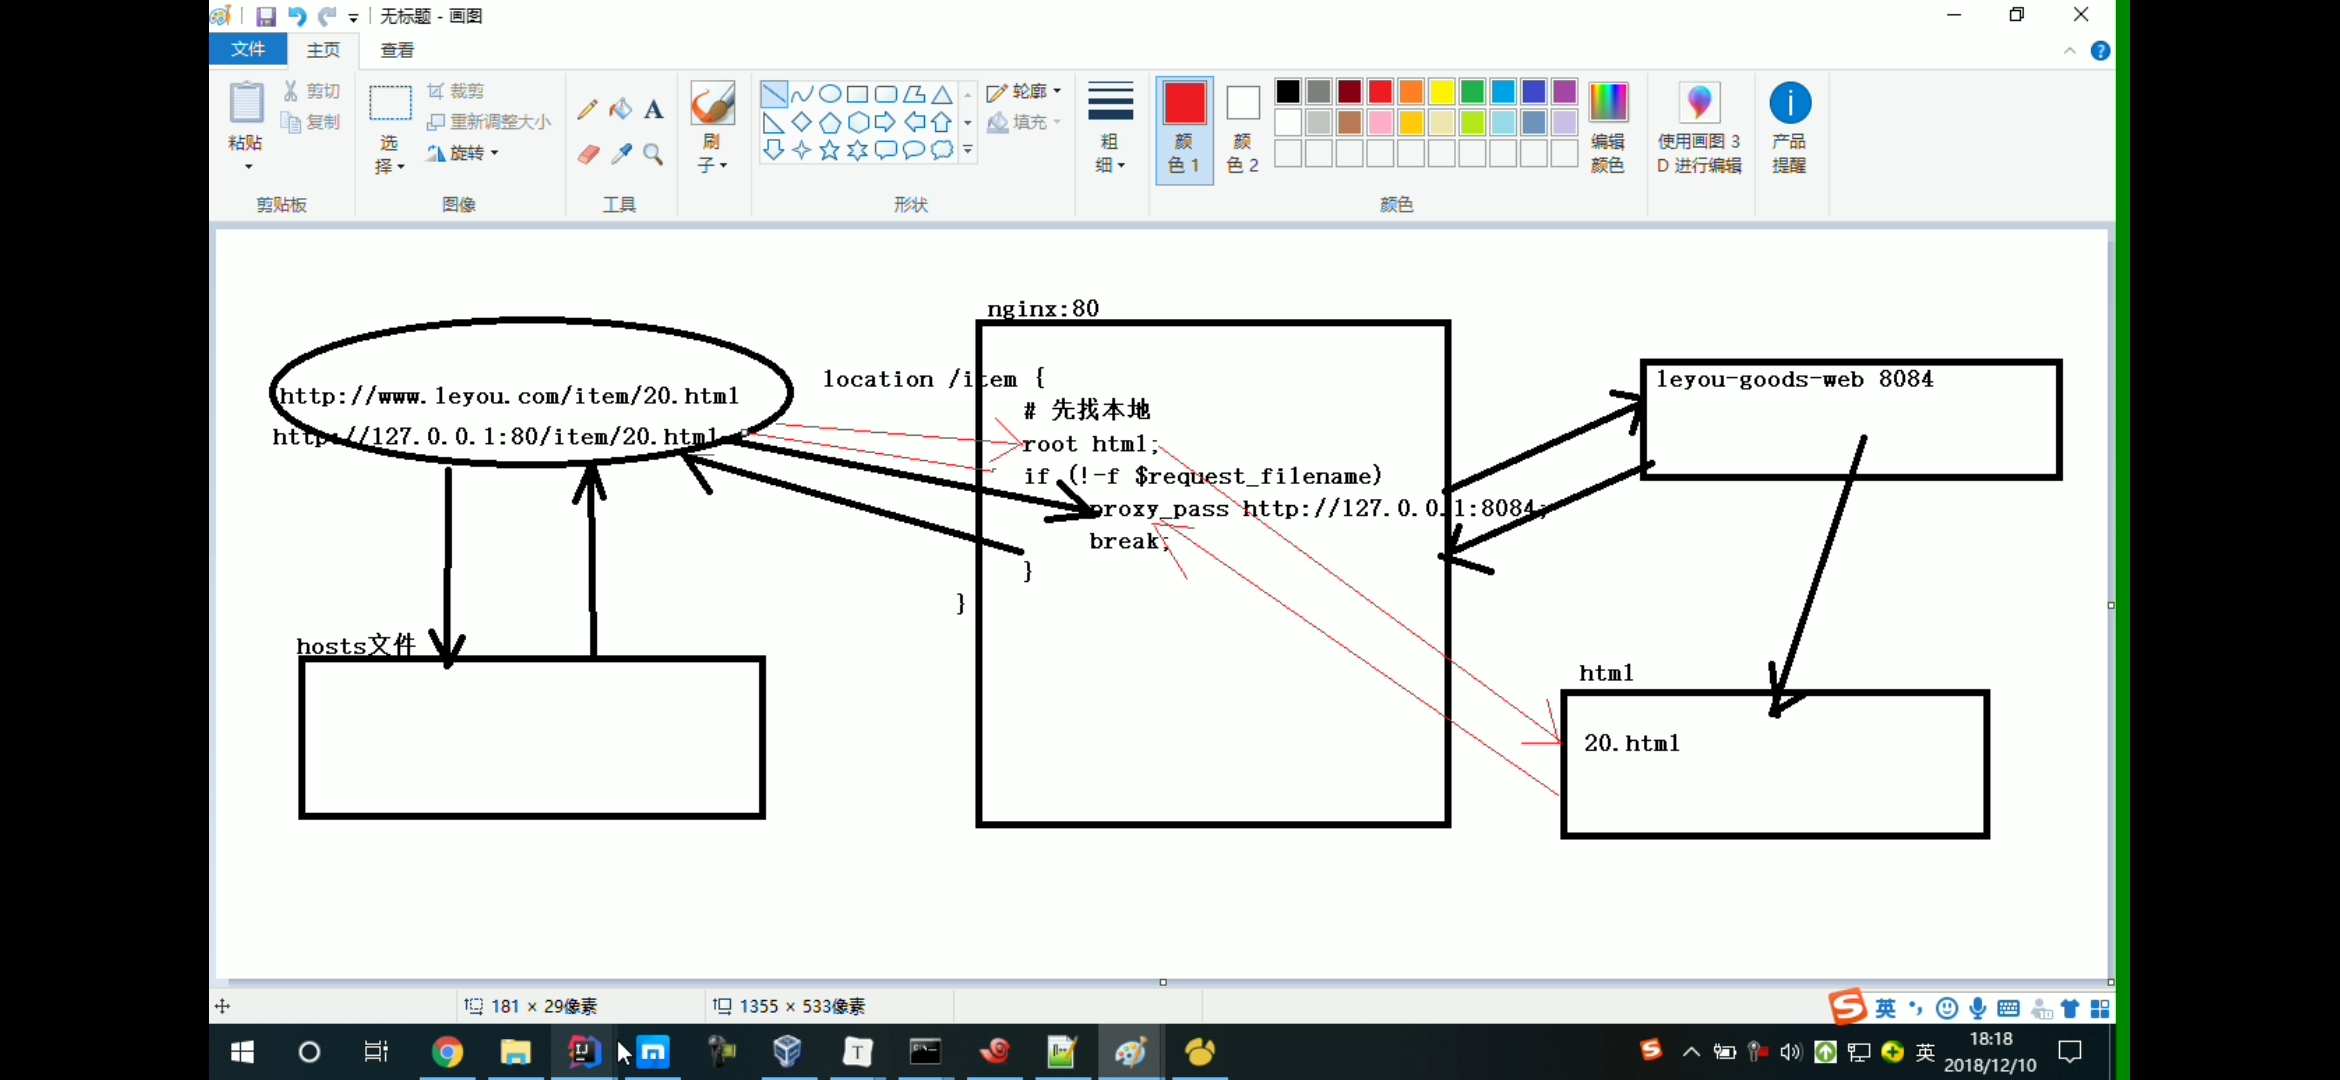Click the Cut button
Image resolution: width=2340 pixels, height=1080 pixels.
[x=311, y=91]
